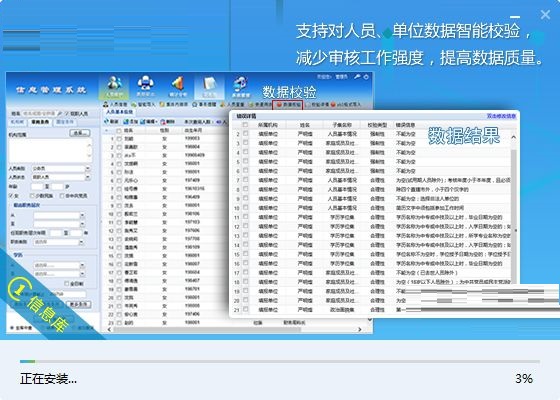
Task: Toggle the 少数民族 checkbox
Action: [x=32, y=196]
